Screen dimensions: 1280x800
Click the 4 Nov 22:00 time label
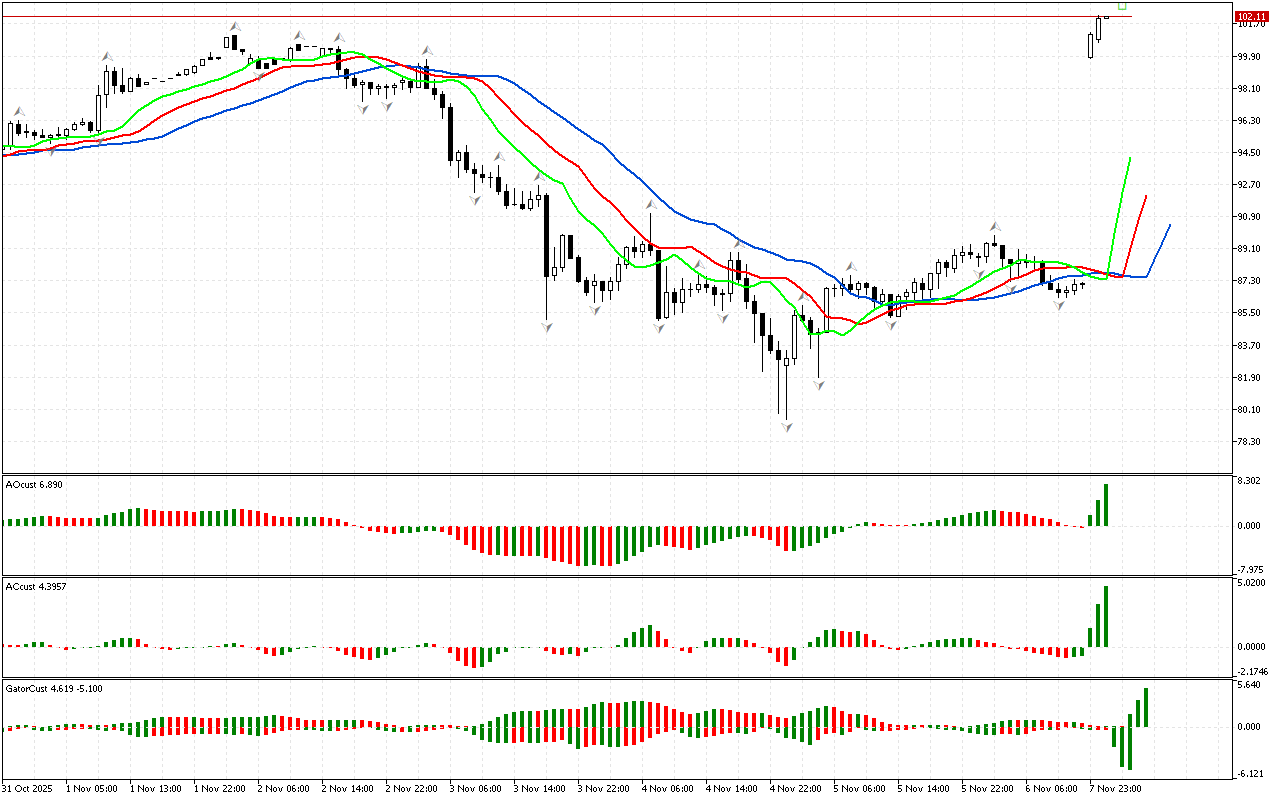pyautogui.click(x=794, y=789)
